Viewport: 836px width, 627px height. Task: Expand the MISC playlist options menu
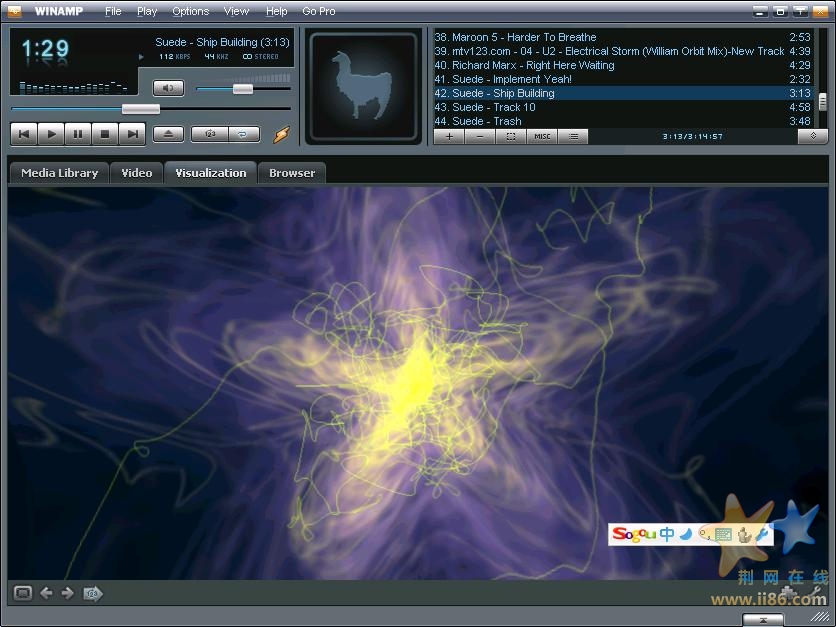[x=541, y=136]
